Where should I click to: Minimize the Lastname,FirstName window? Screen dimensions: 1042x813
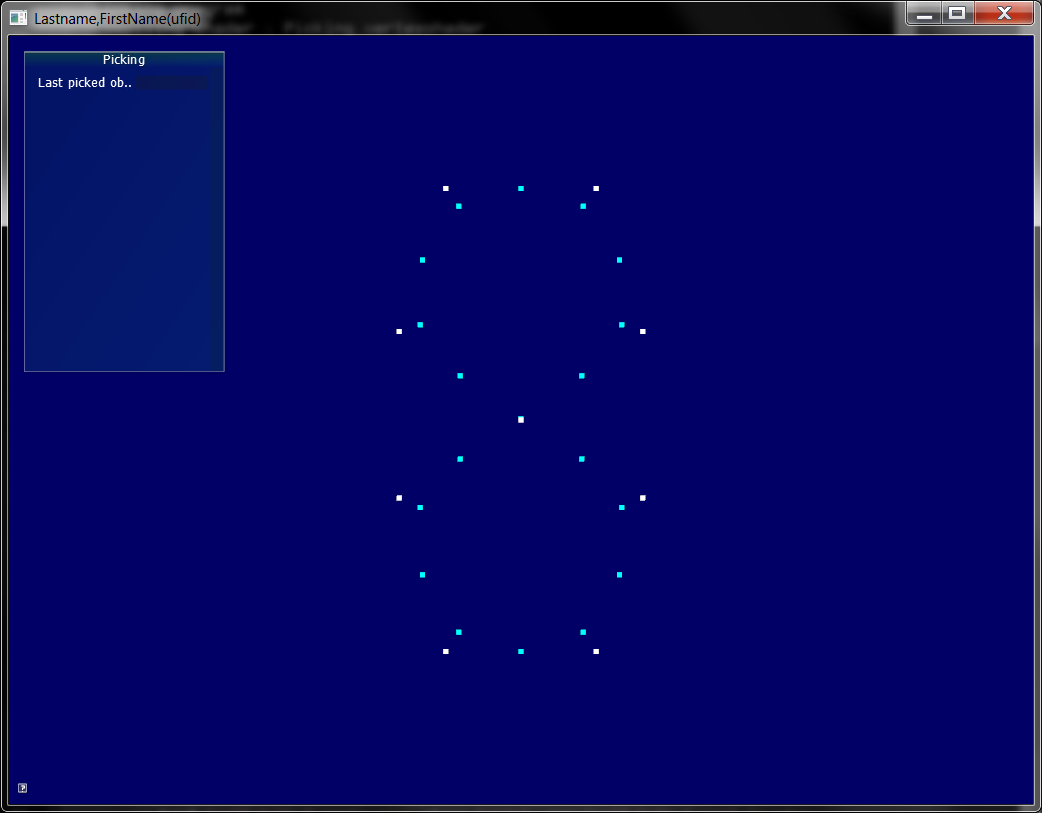(x=925, y=14)
